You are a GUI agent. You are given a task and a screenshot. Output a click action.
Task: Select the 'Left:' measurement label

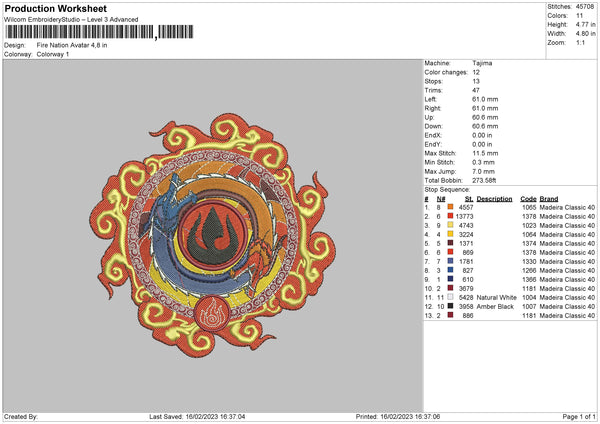(429, 99)
